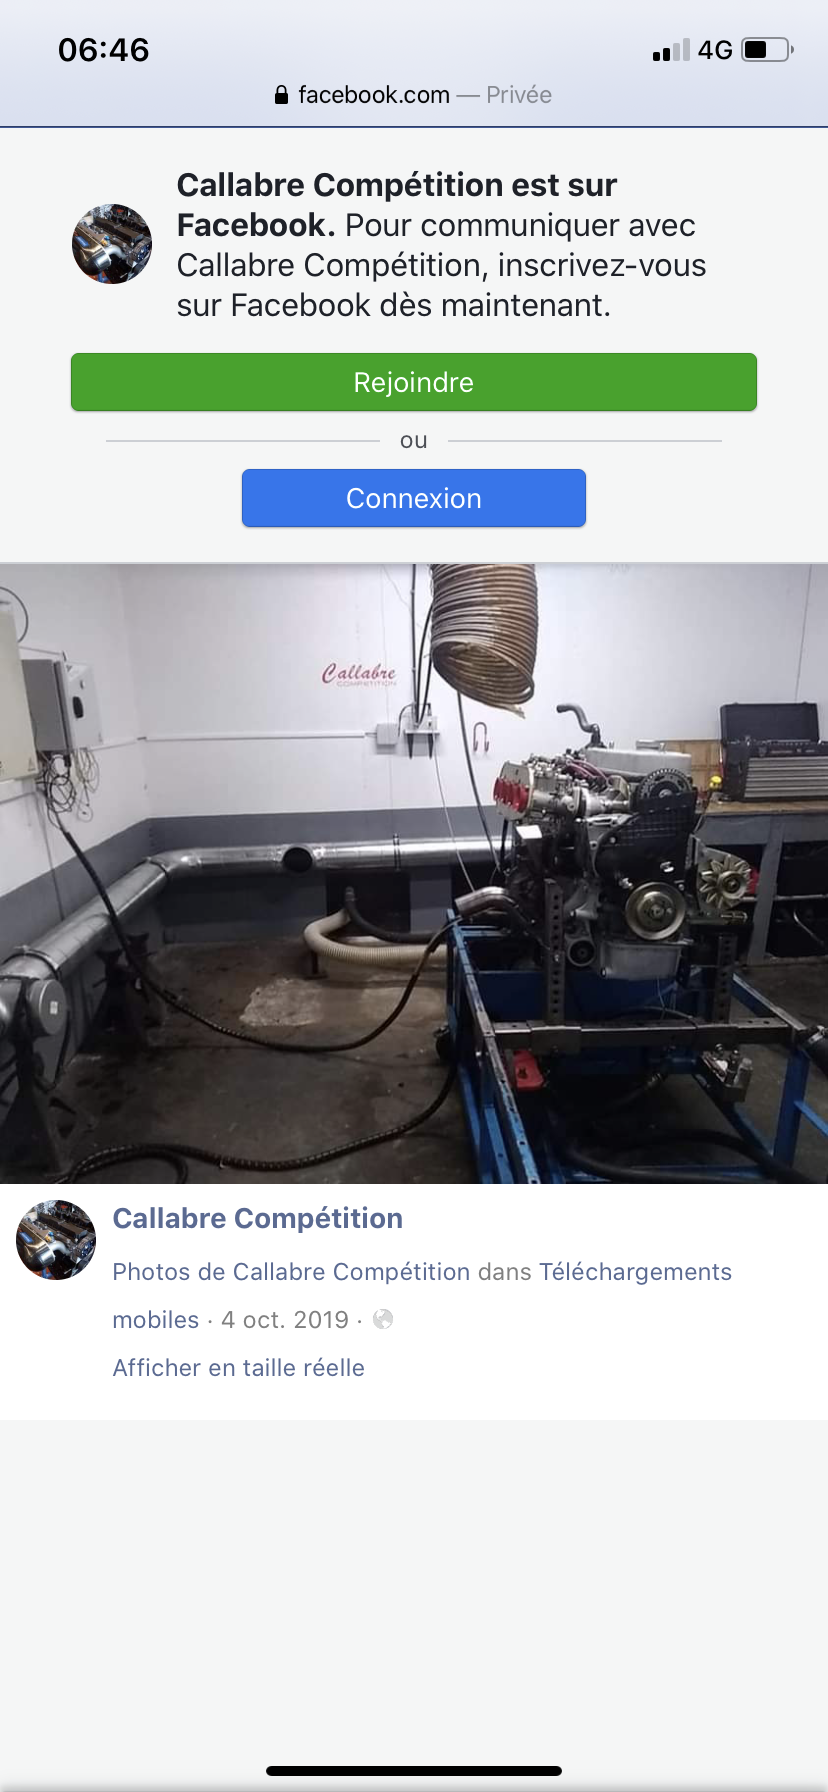
Task: Open the Photos de Callabre Compétition link
Action: [291, 1272]
